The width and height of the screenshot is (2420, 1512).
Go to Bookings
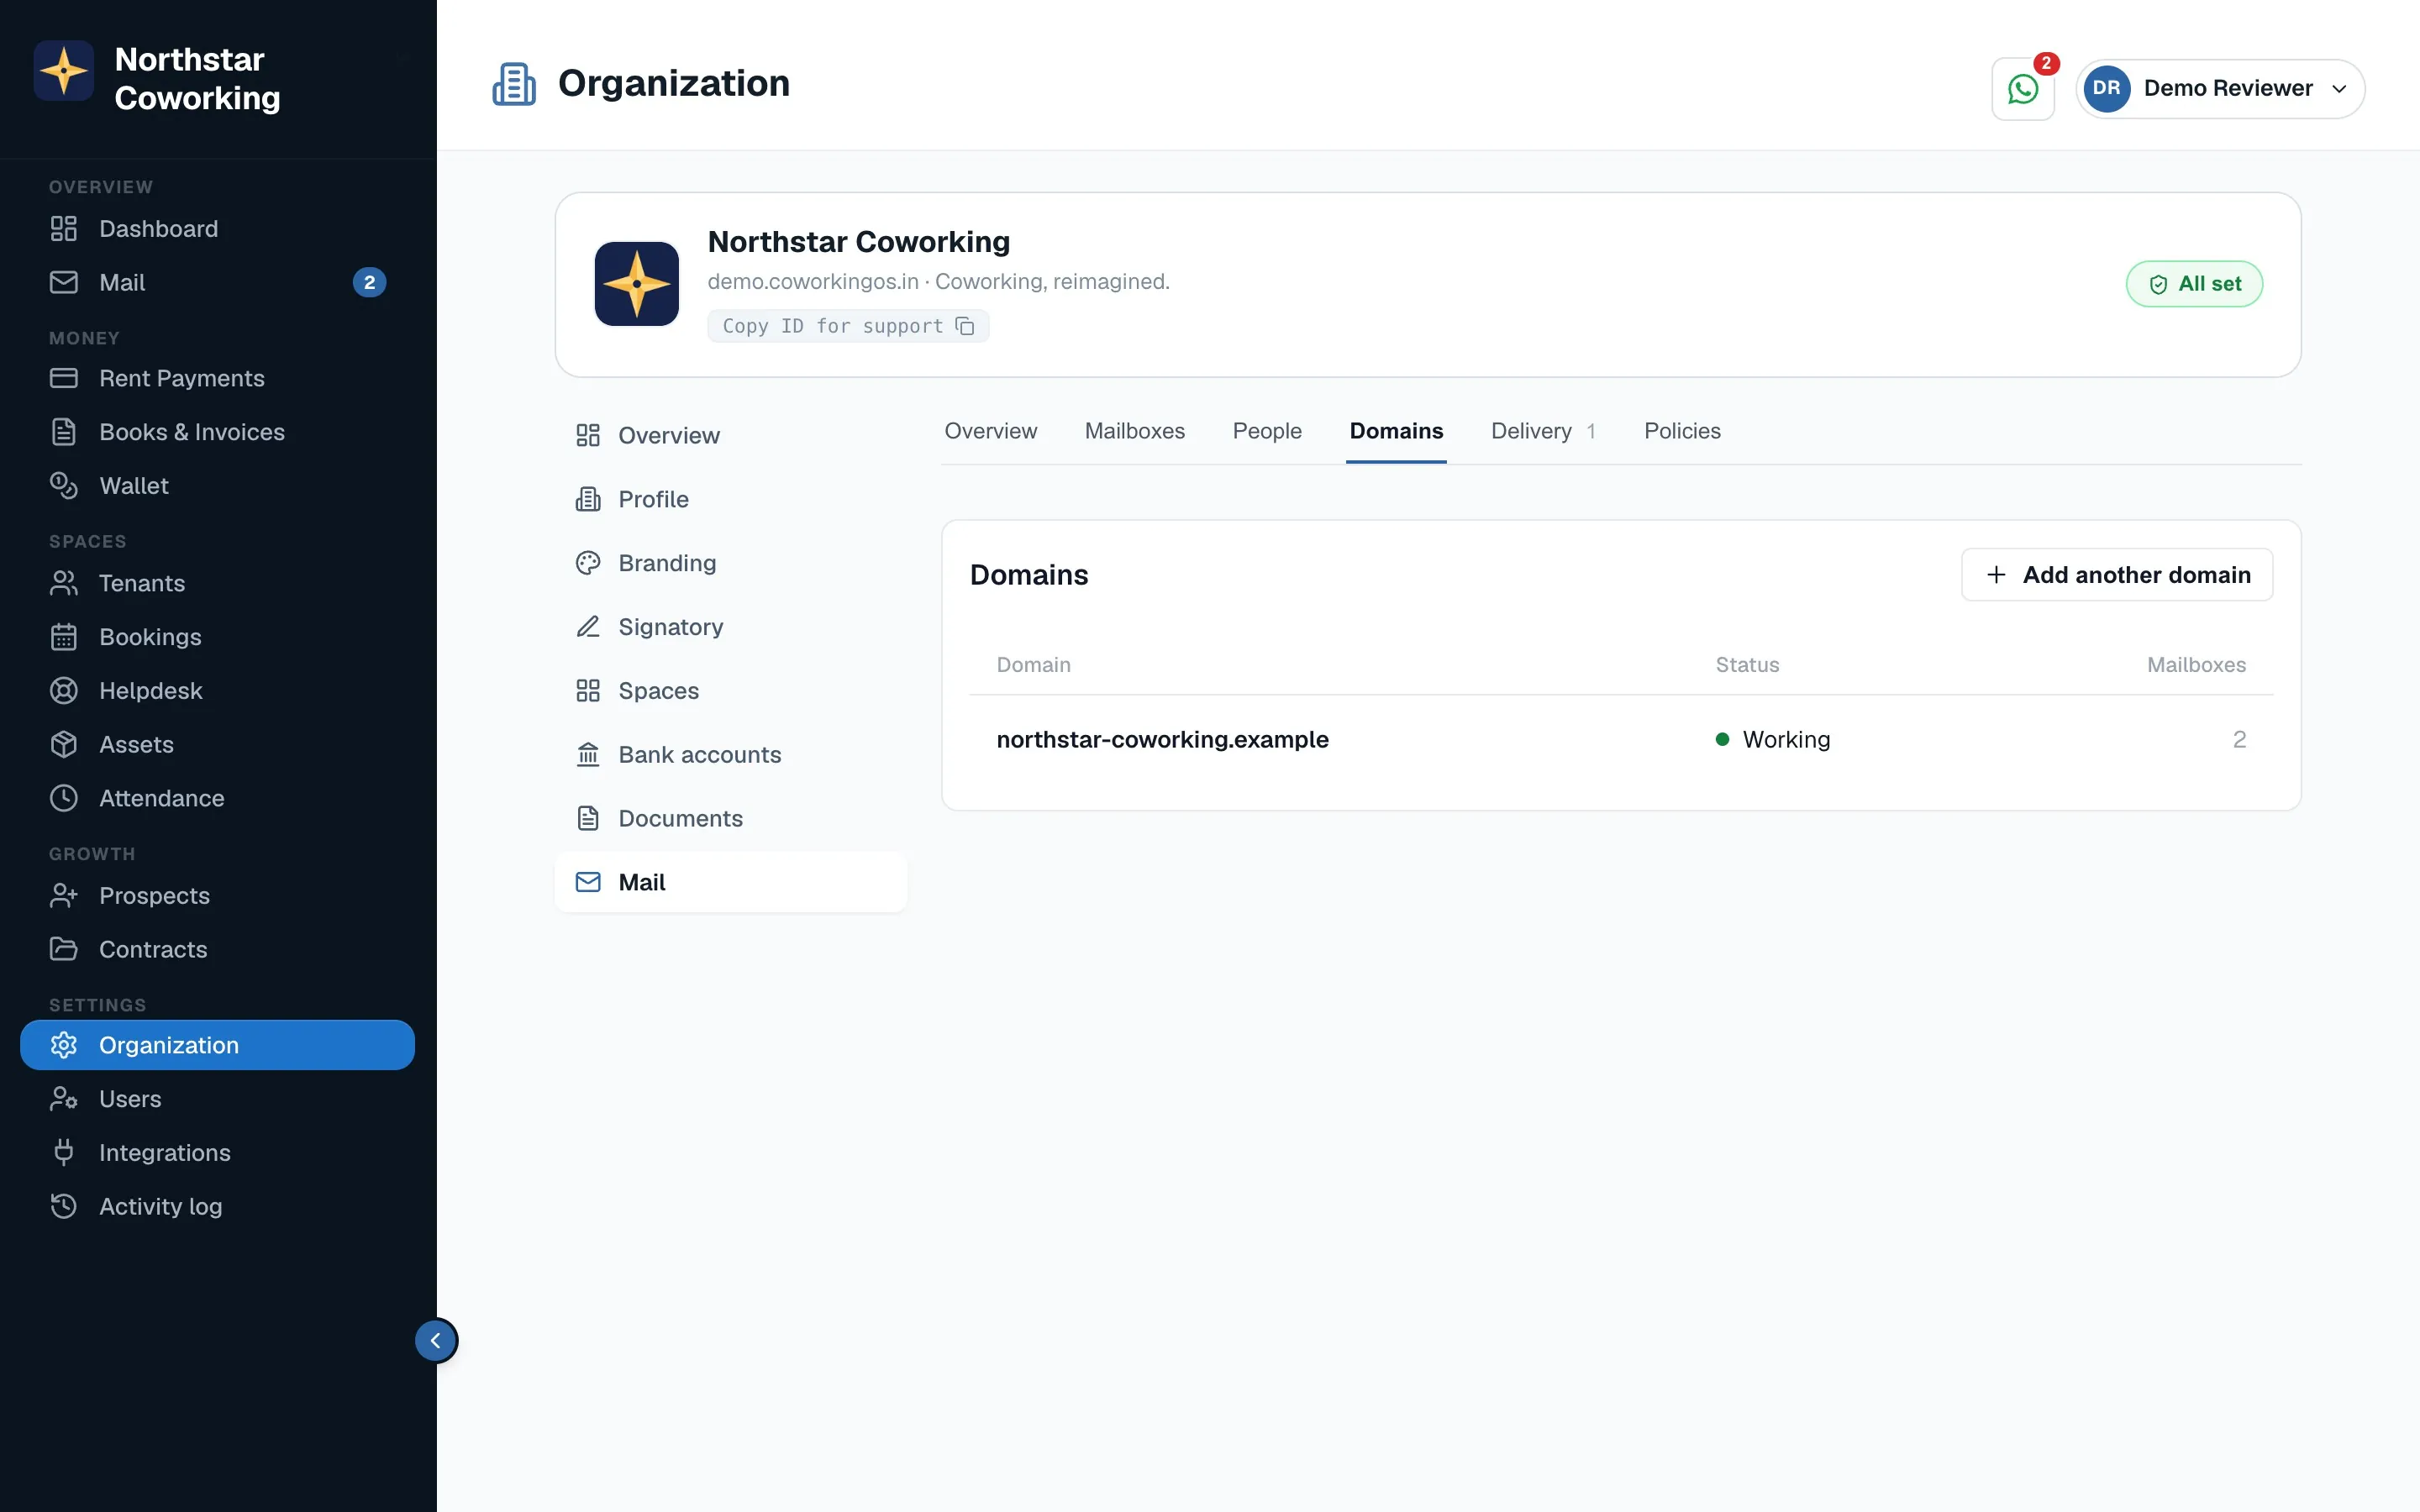pos(217,637)
